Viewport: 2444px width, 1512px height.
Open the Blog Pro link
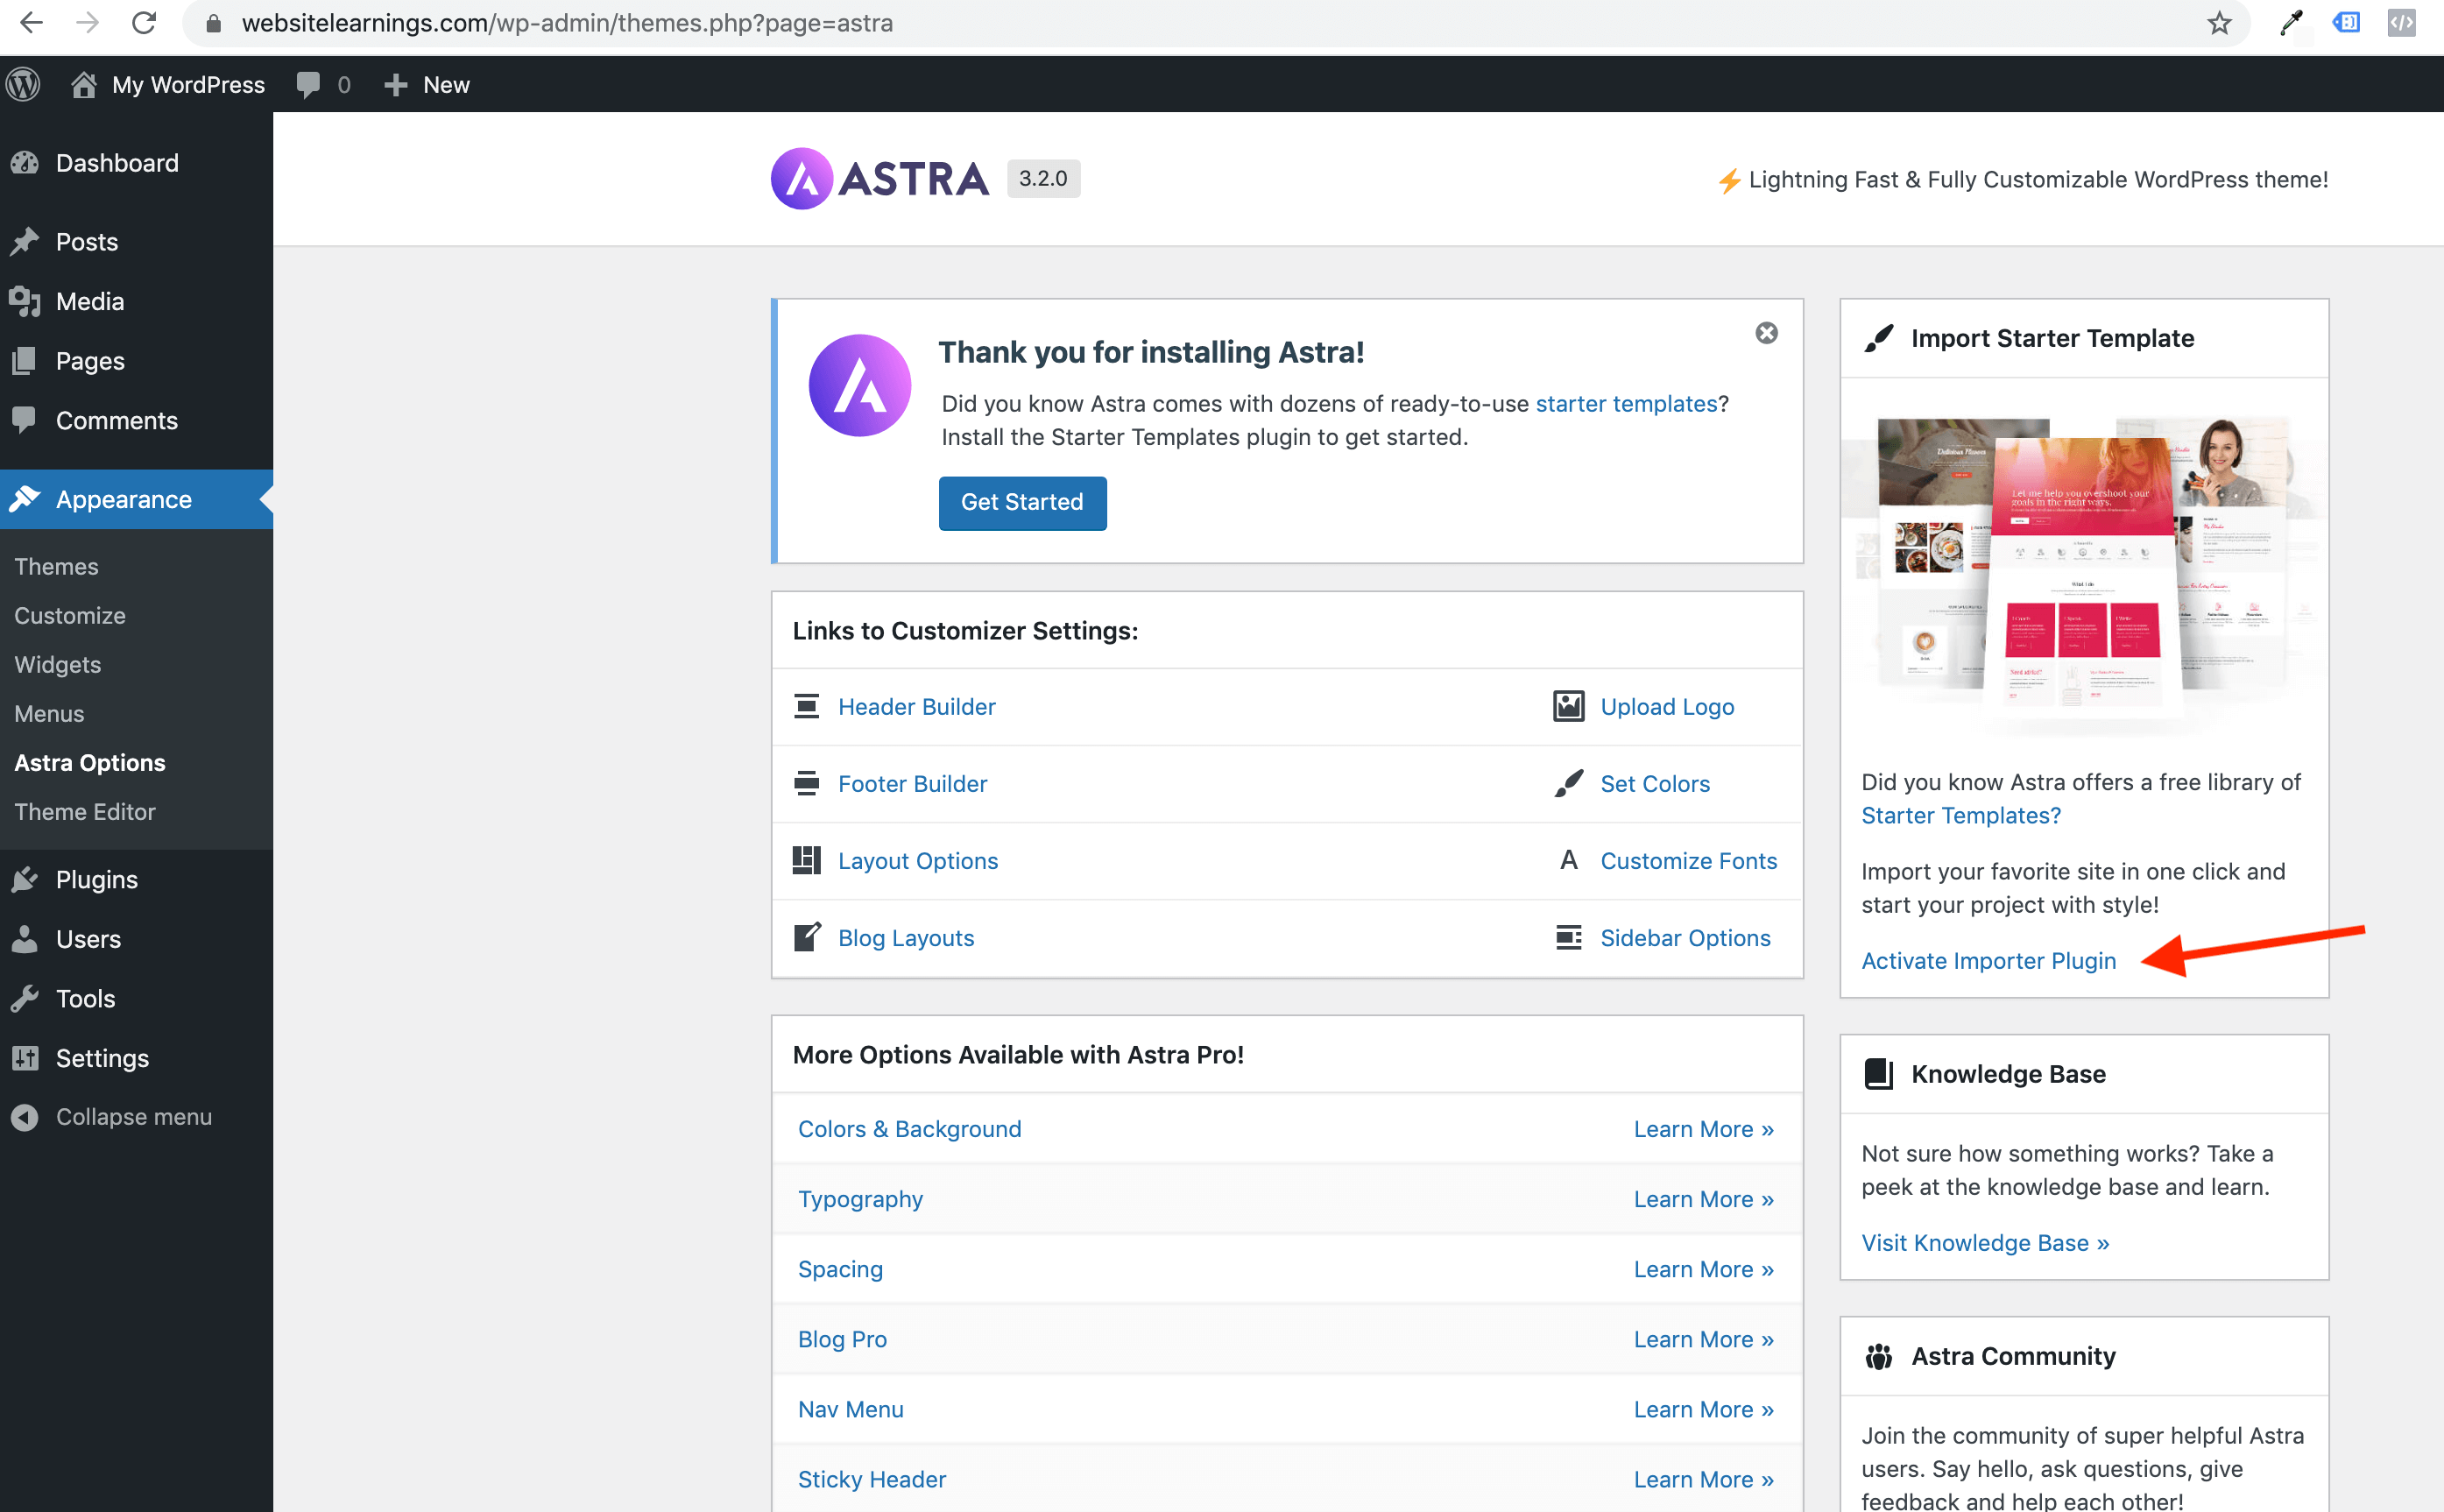[842, 1339]
